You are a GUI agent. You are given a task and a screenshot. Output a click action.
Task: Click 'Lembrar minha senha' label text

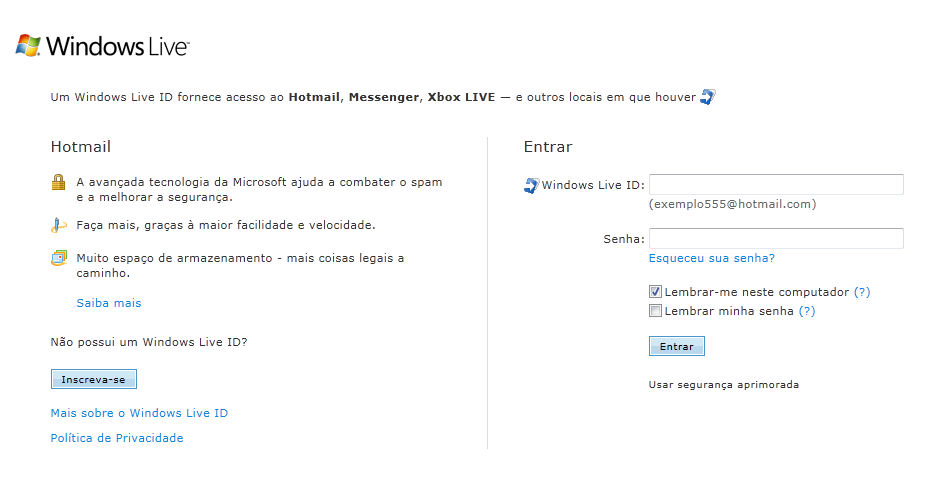(729, 311)
